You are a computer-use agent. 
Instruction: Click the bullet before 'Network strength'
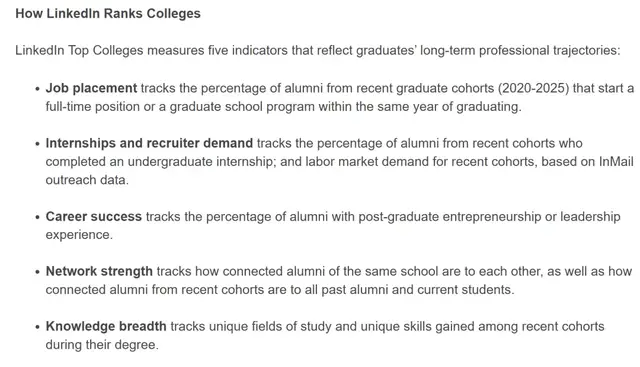point(38,272)
